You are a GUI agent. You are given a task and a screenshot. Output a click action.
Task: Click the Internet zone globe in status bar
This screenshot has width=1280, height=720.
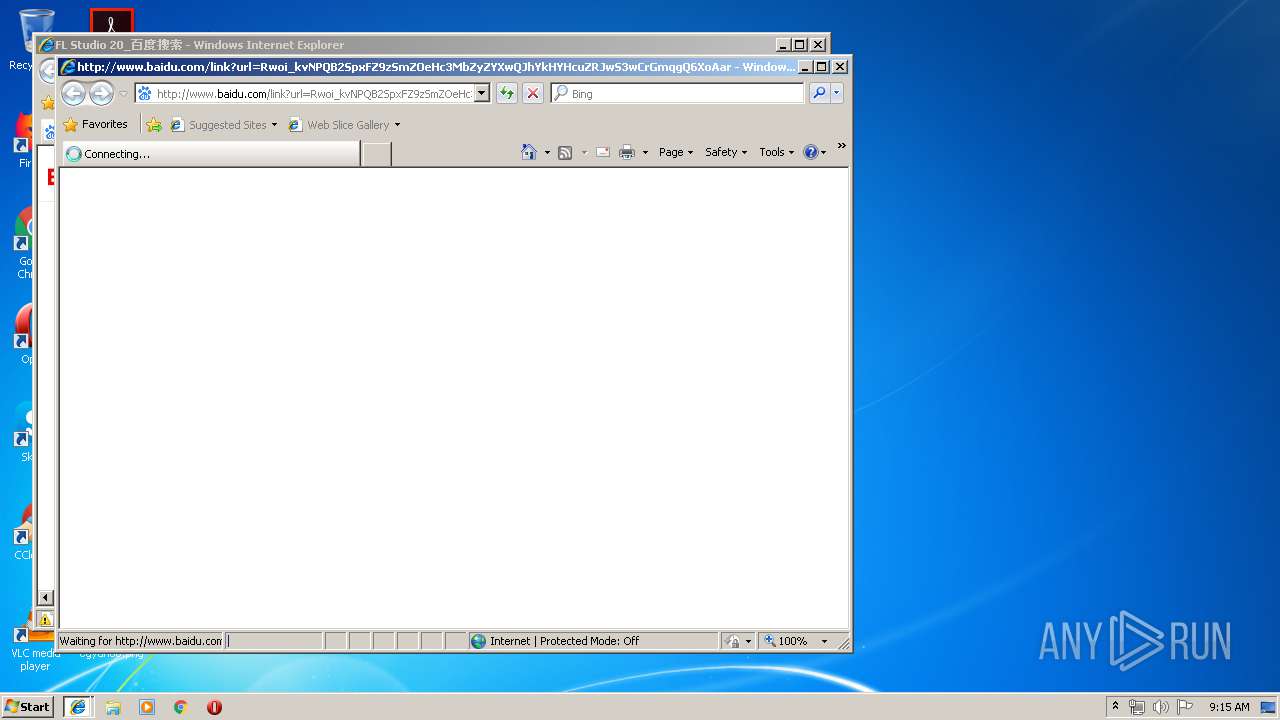point(478,641)
